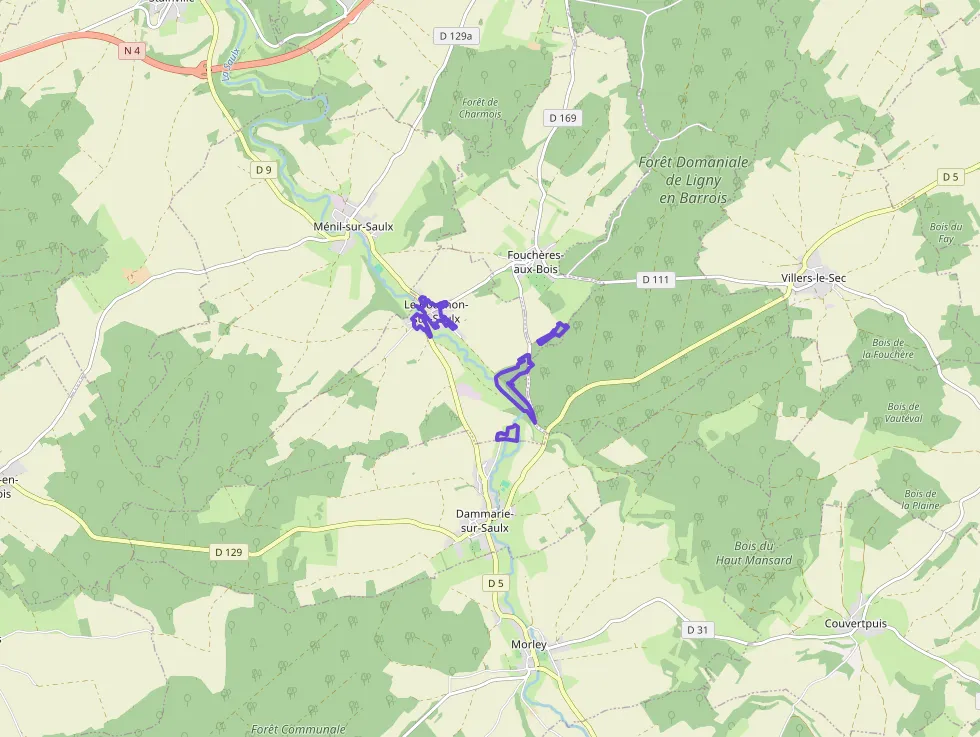This screenshot has height=737, width=980.
Task: Click the Forêt de Charmois label
Action: click(x=480, y=108)
